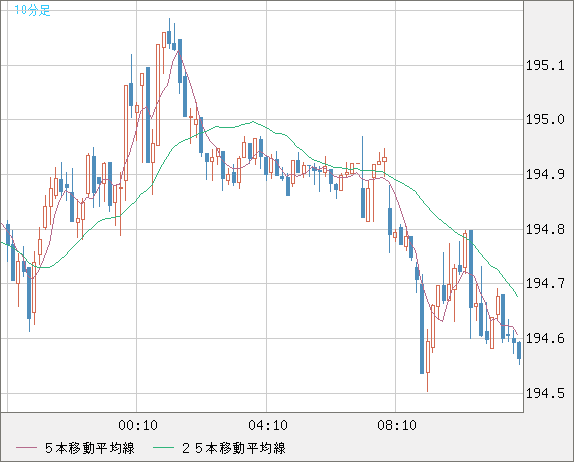The image size is (574, 462).
Task: Click the 194.8 price axis label
Action: coord(545,230)
